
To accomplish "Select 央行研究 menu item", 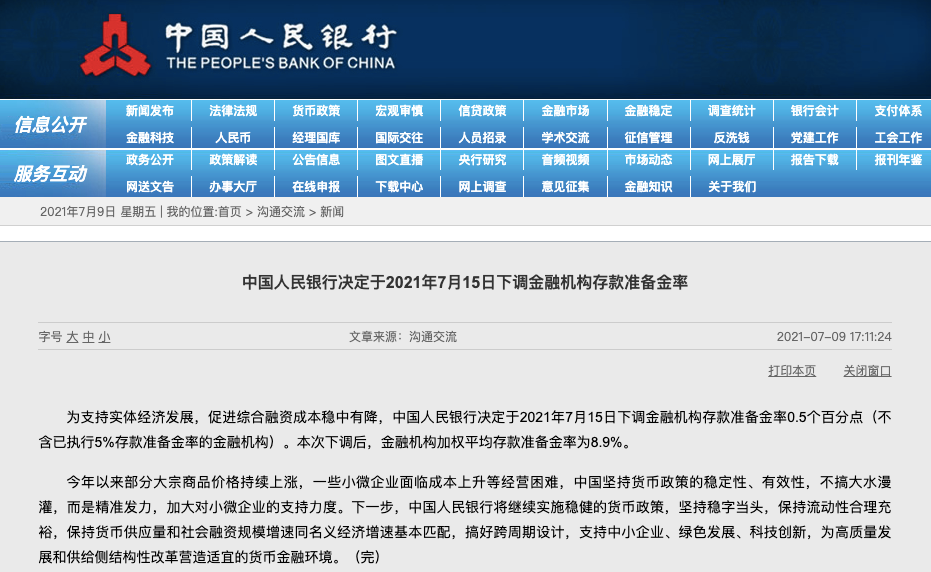I will click(x=482, y=160).
